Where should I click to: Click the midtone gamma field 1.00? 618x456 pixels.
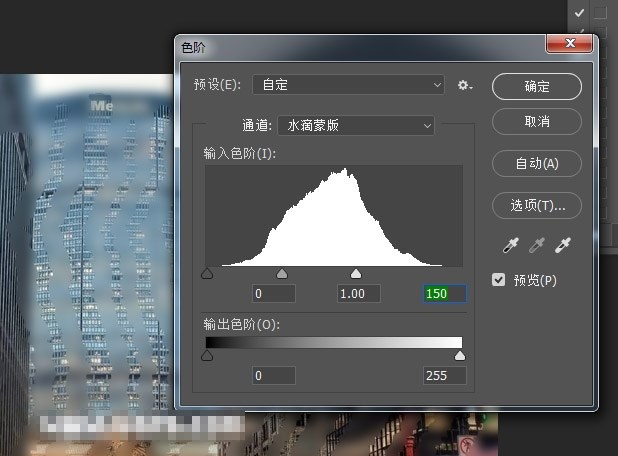pos(359,294)
